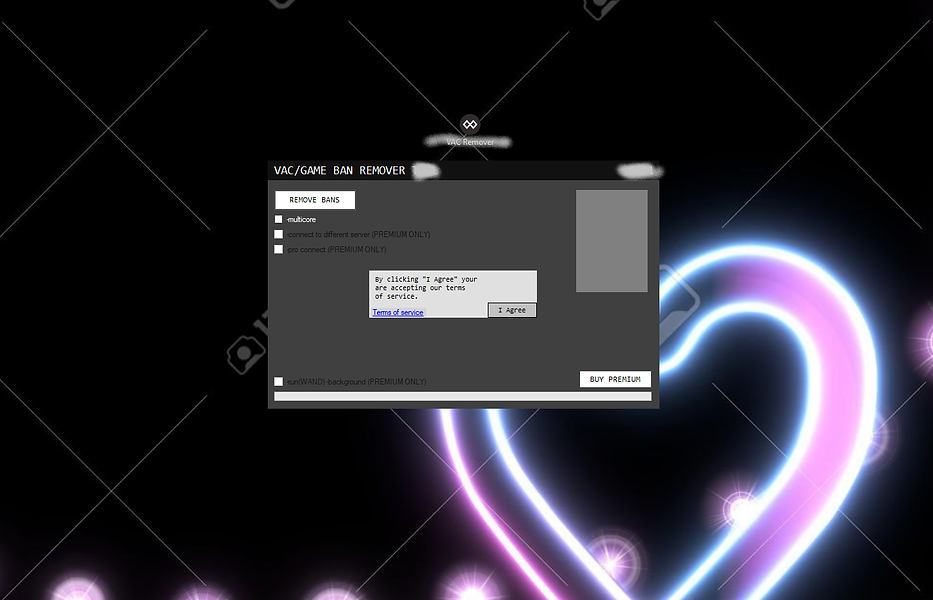The width and height of the screenshot is (933, 600).
Task: Click the terms acceptance message text
Action: pos(426,288)
